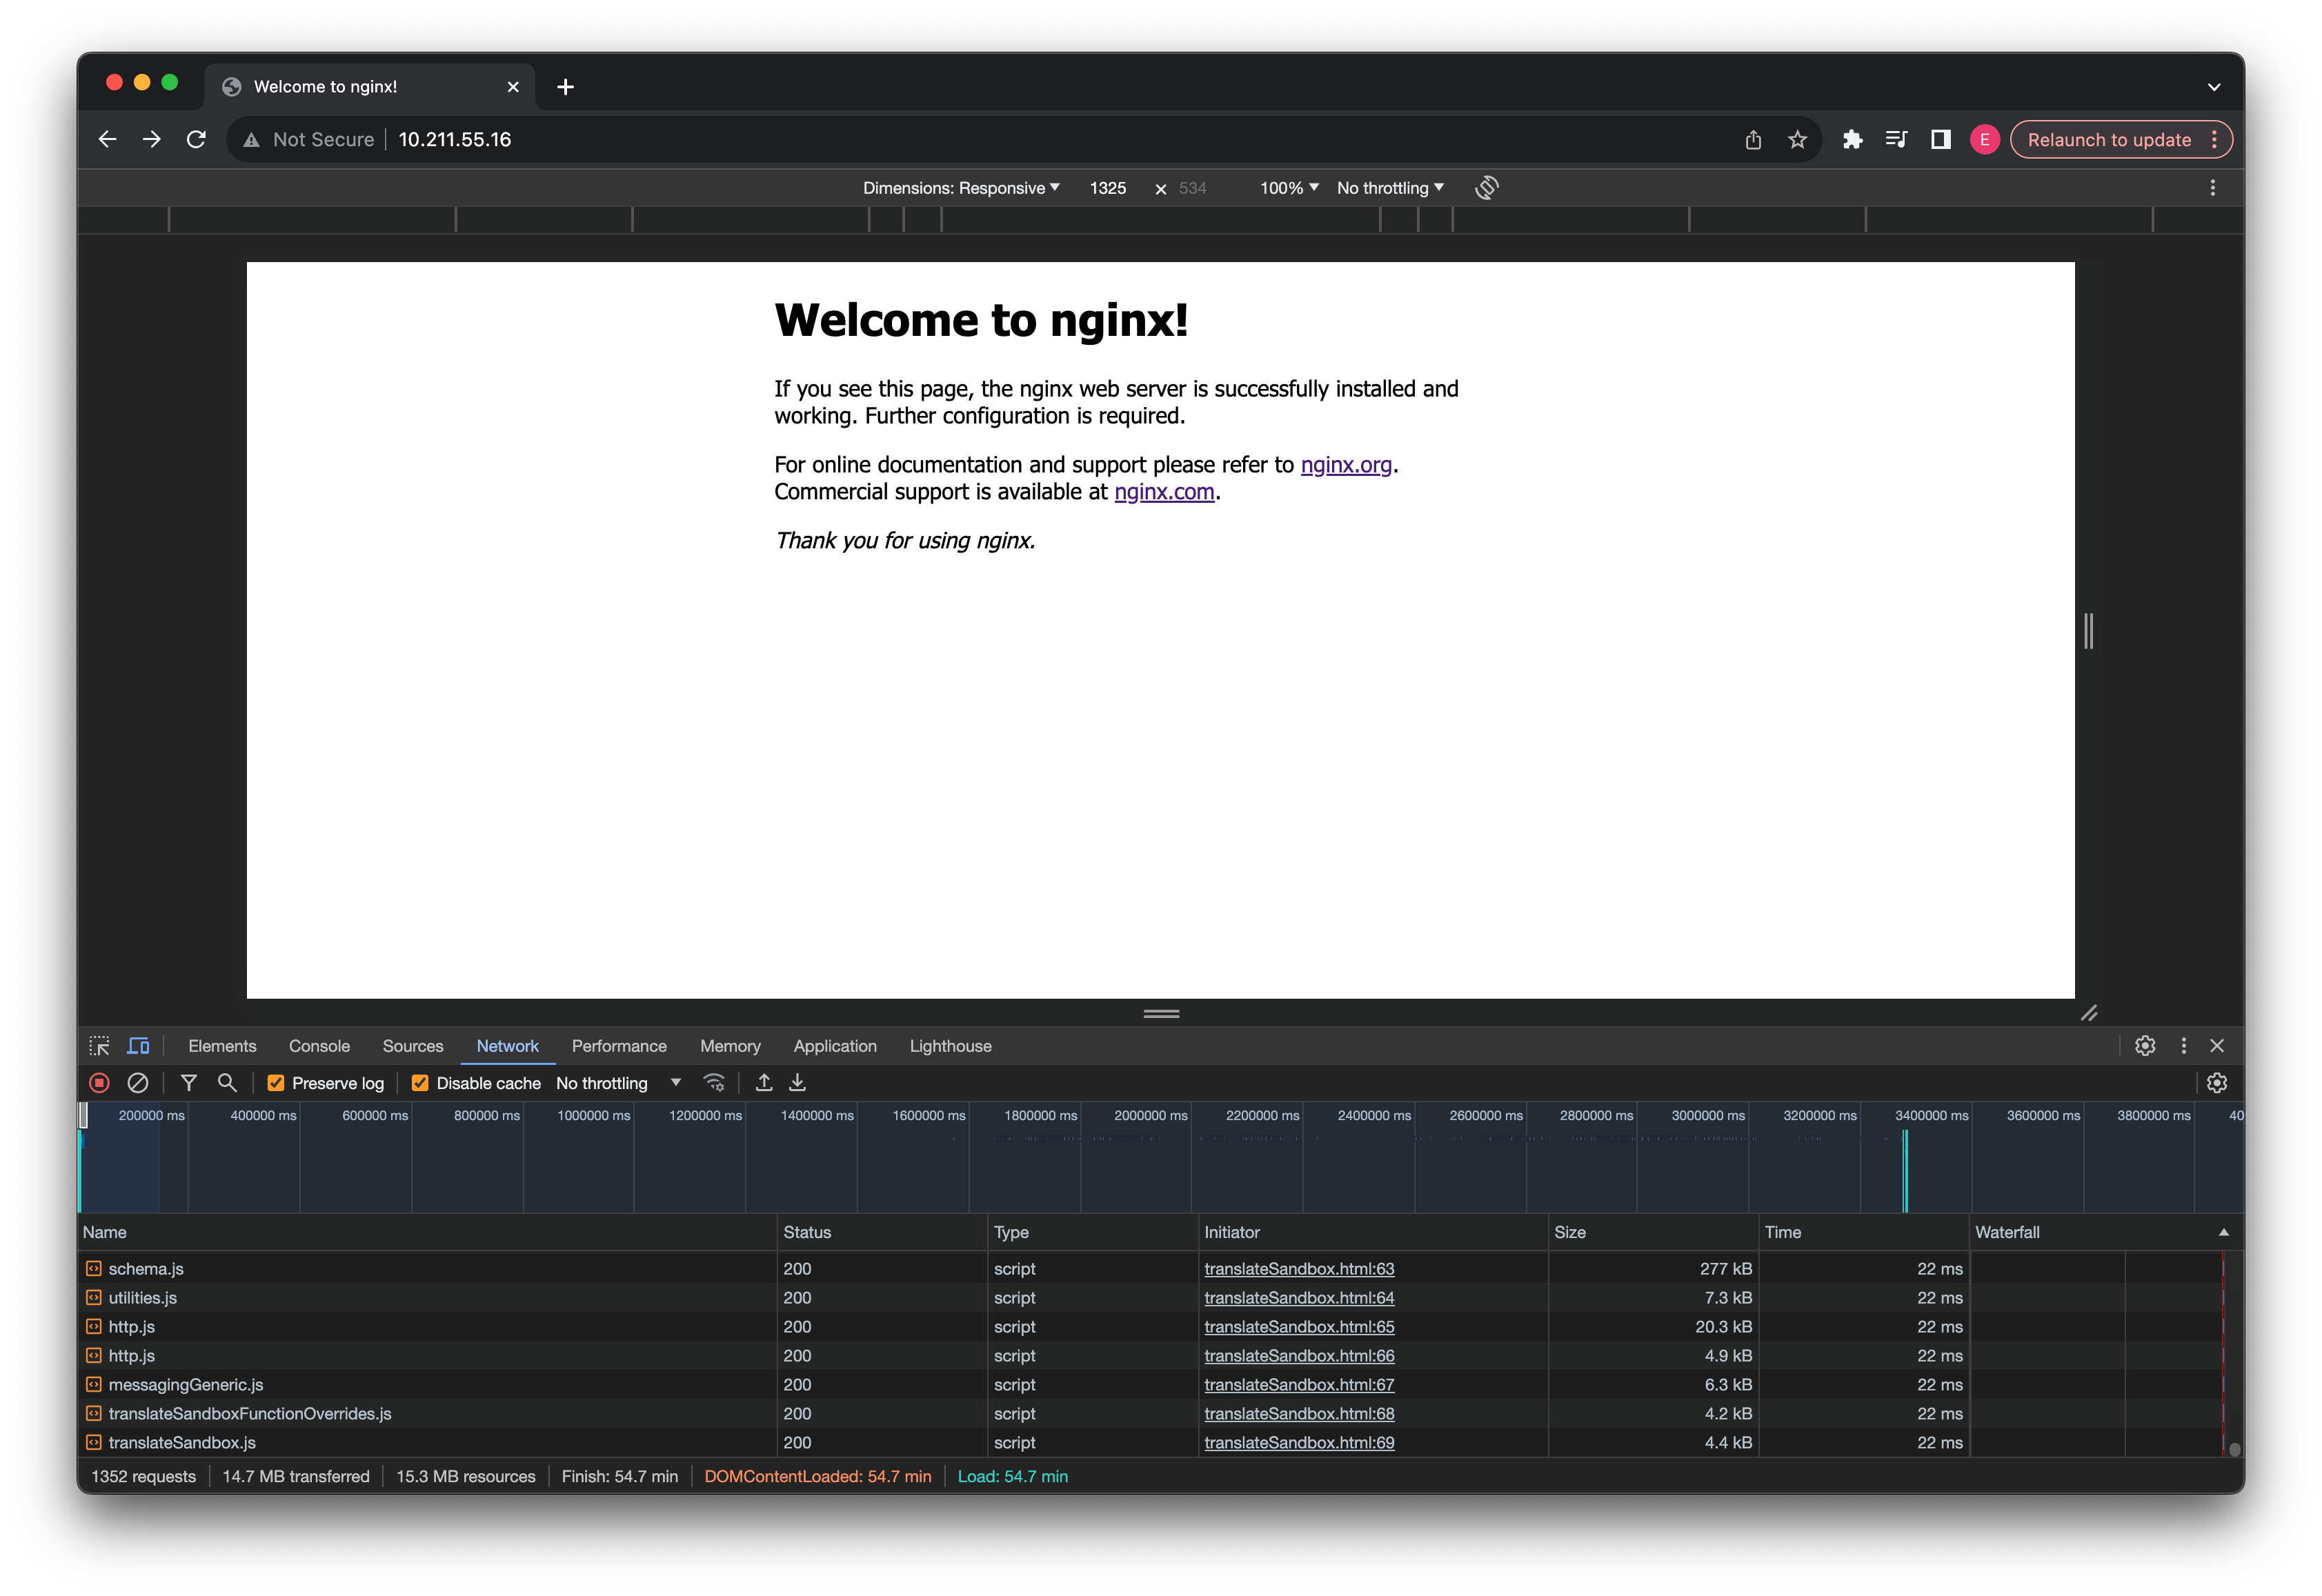2322x1596 pixels.
Task: Switch to the Console tab
Action: 319,1046
